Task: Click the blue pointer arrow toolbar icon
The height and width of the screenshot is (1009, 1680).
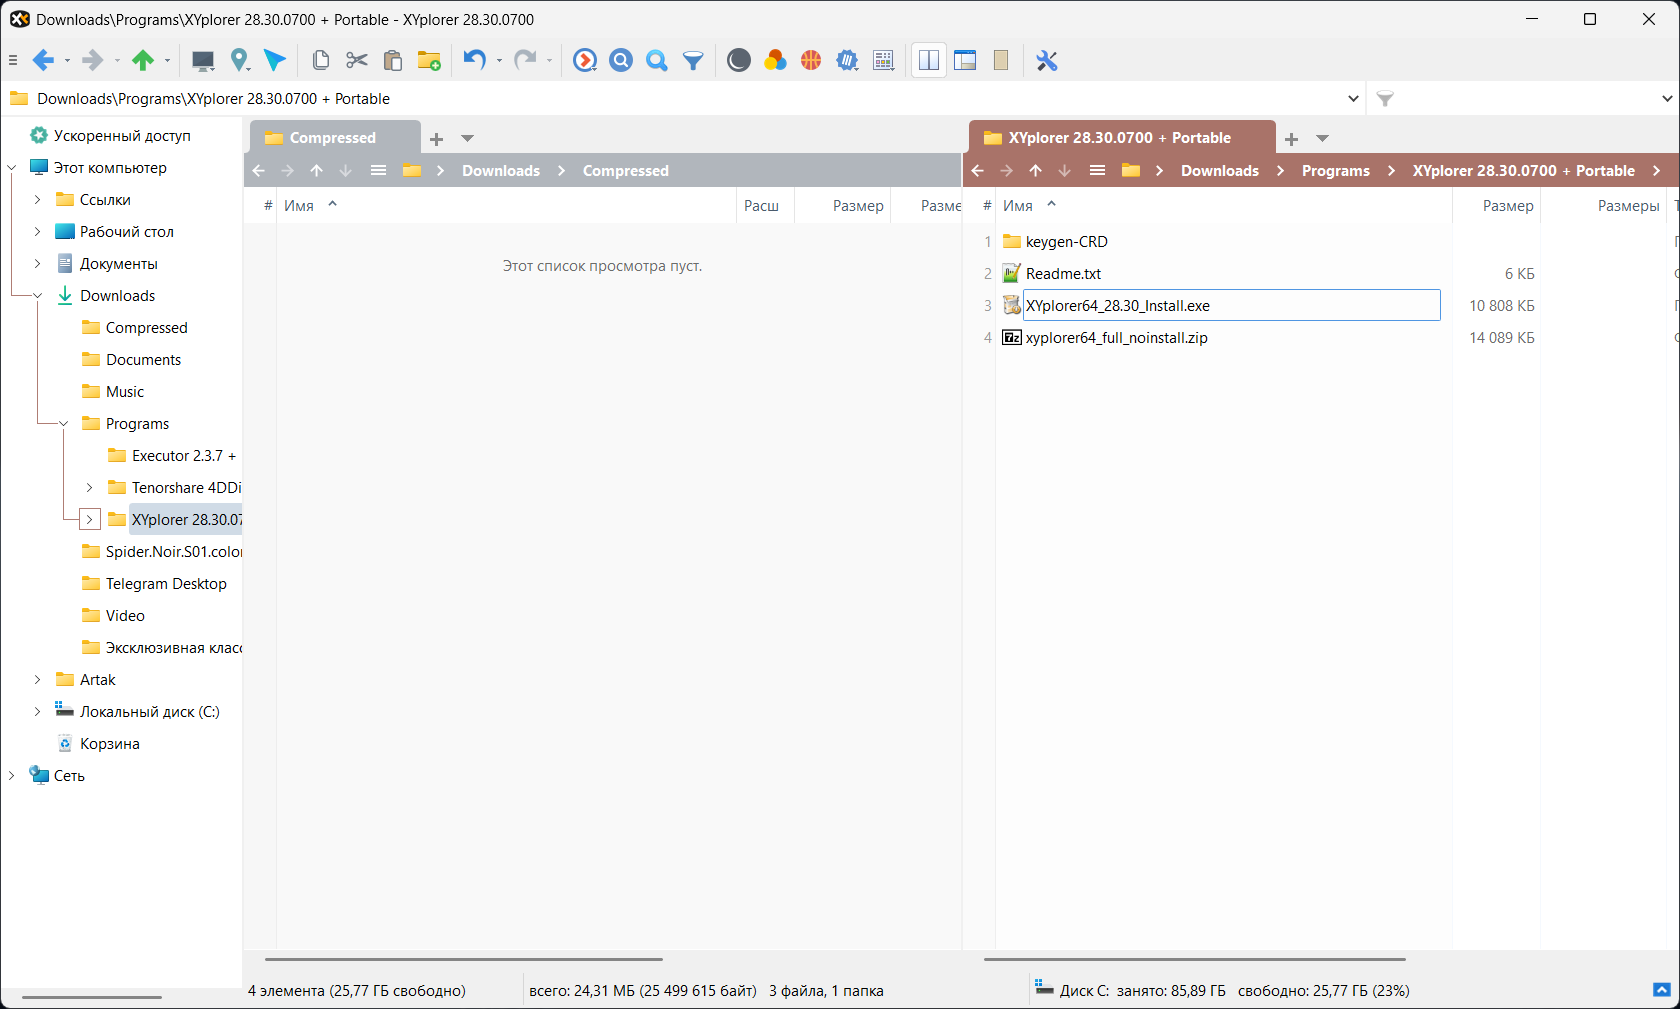Action: [275, 61]
